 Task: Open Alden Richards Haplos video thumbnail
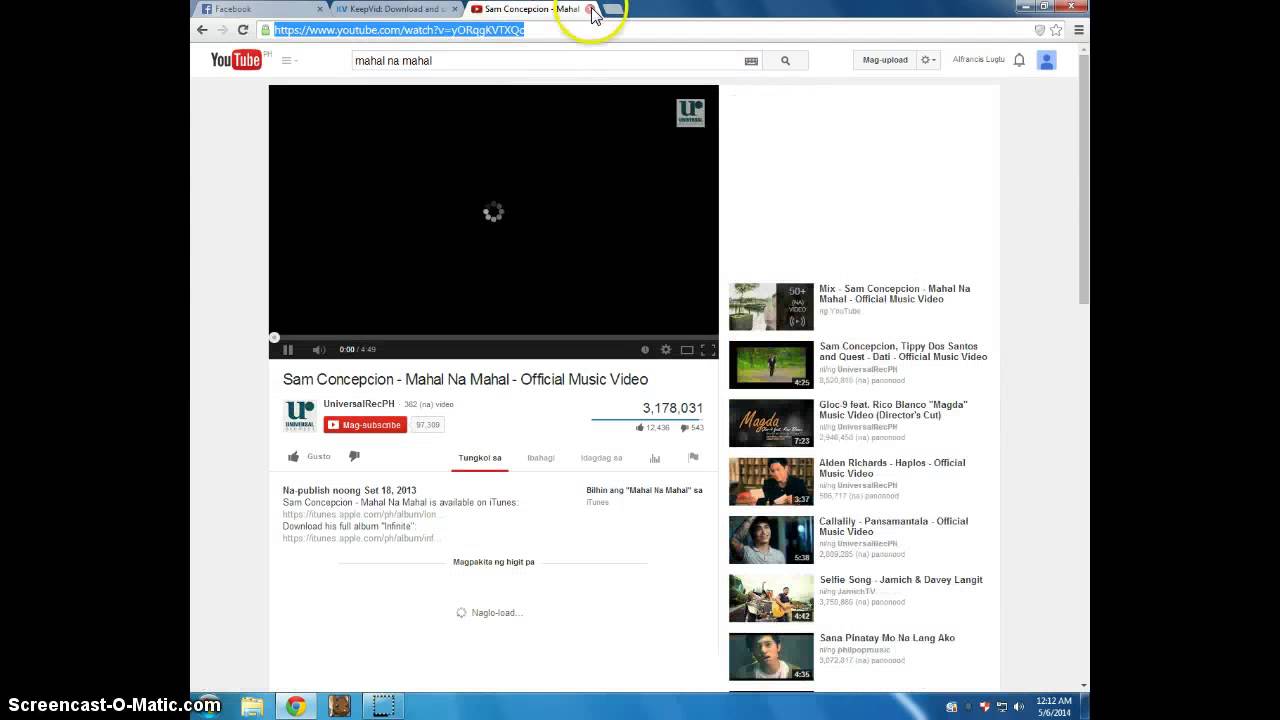pyautogui.click(x=771, y=482)
